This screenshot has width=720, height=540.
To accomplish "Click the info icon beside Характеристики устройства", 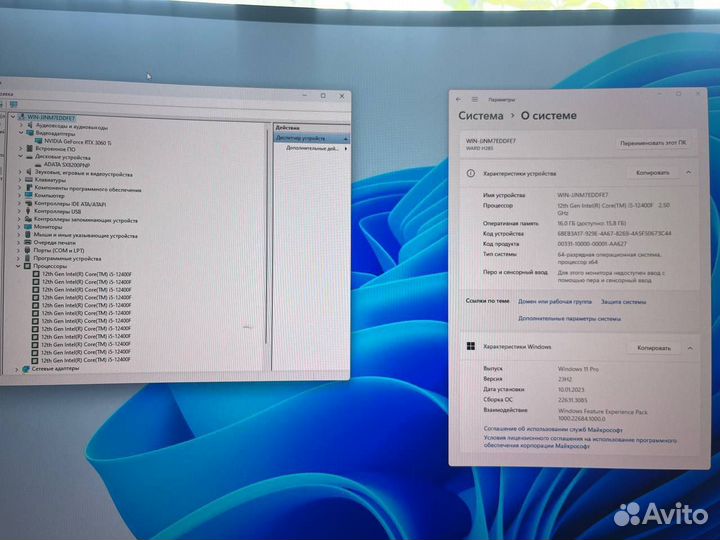I will click(471, 174).
